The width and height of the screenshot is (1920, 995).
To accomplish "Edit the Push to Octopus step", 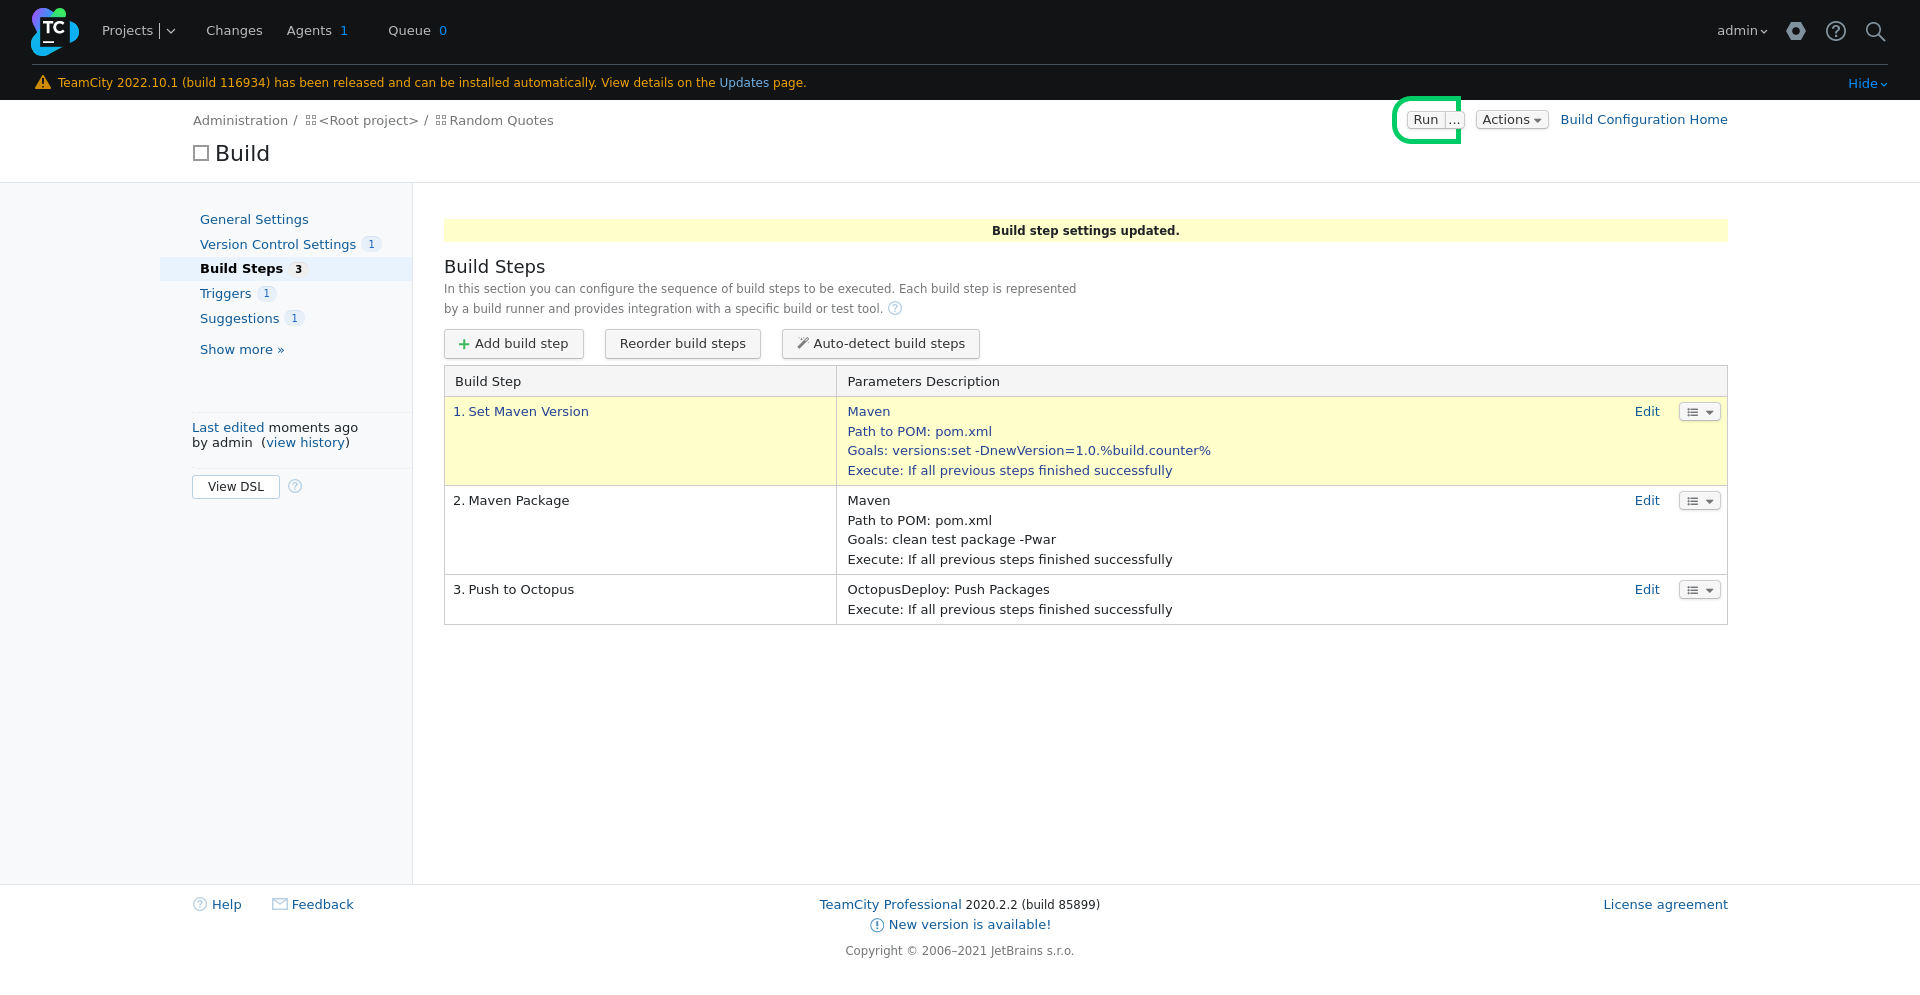I will tap(1647, 590).
